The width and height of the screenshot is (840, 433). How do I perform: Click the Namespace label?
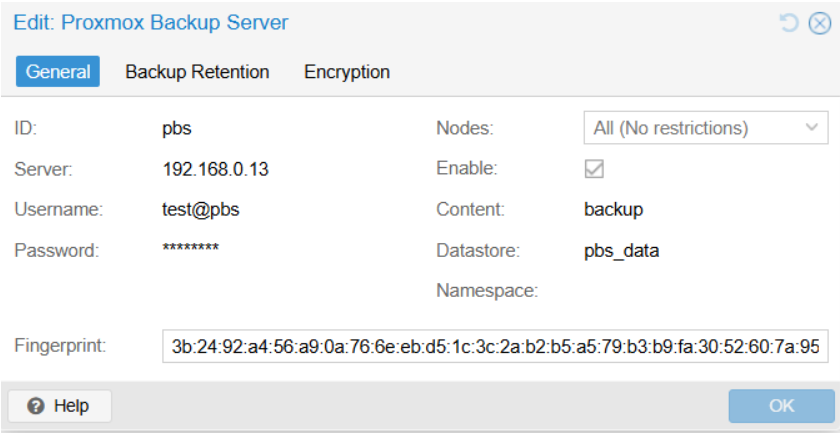(x=487, y=291)
